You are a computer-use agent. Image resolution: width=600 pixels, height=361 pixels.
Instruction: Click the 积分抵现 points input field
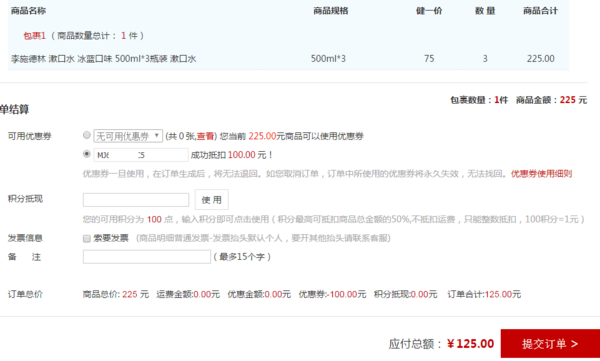(x=136, y=200)
